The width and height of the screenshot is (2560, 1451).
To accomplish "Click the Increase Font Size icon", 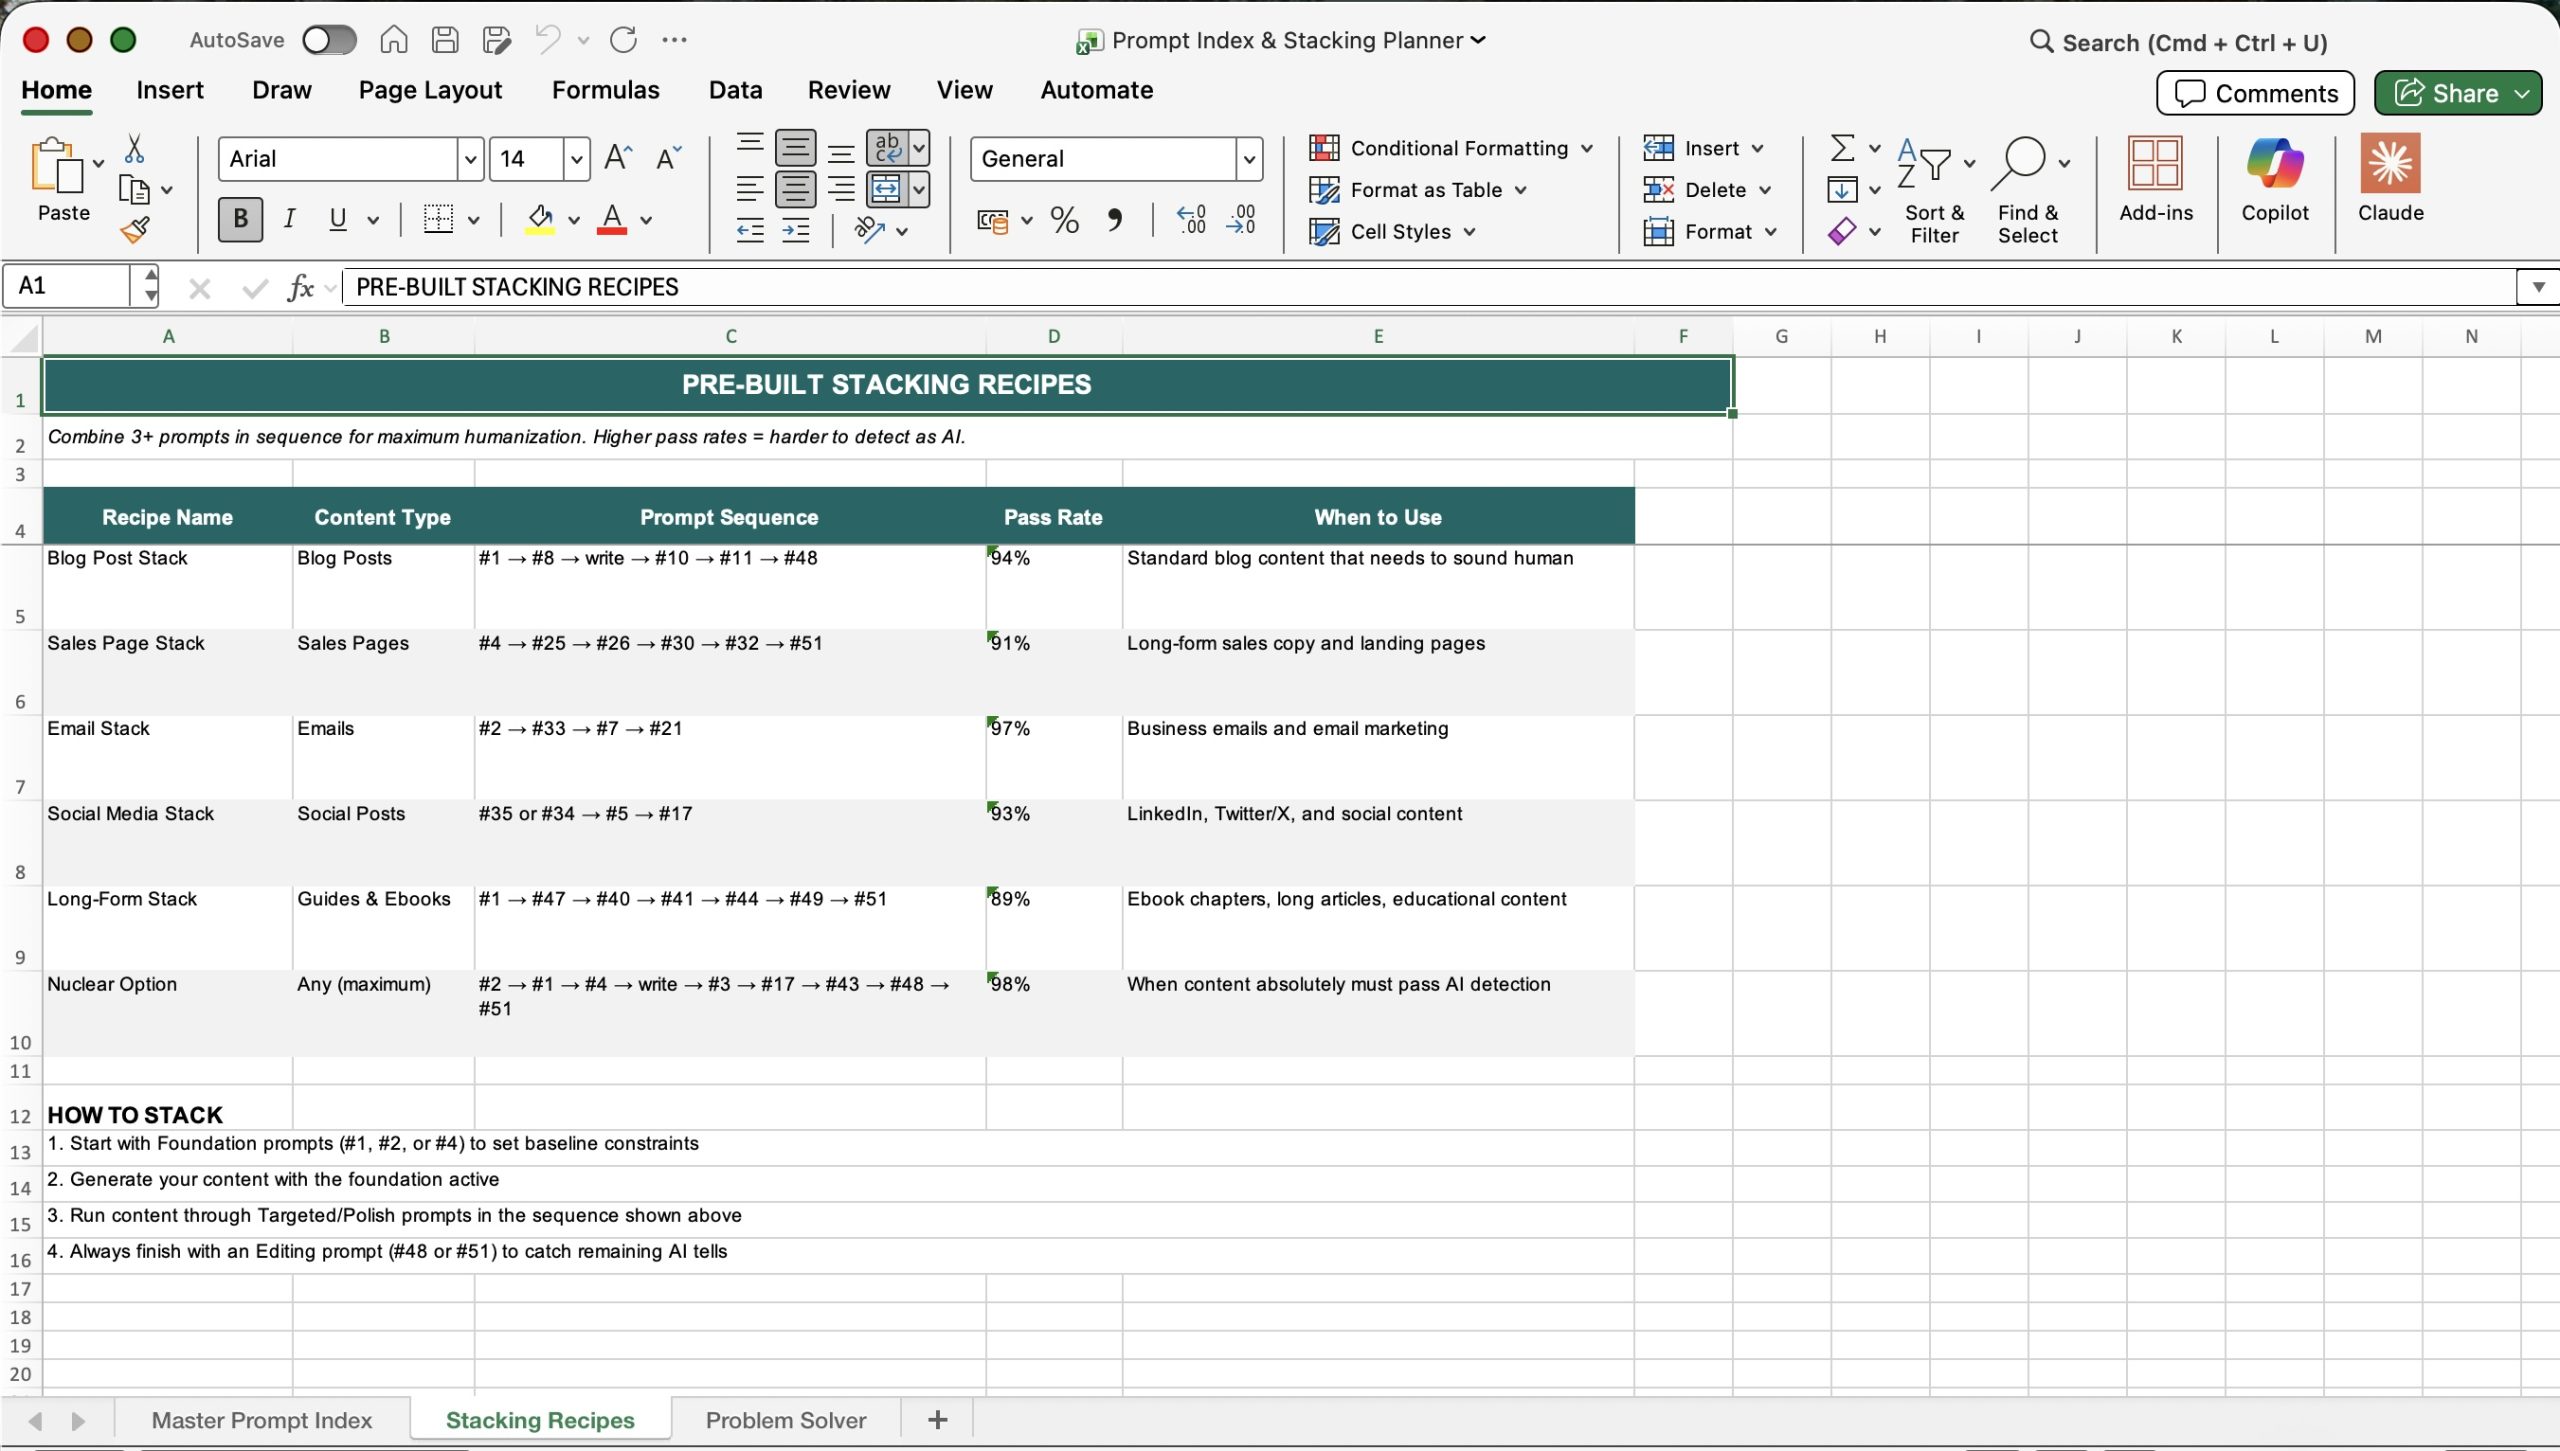I will (618, 158).
